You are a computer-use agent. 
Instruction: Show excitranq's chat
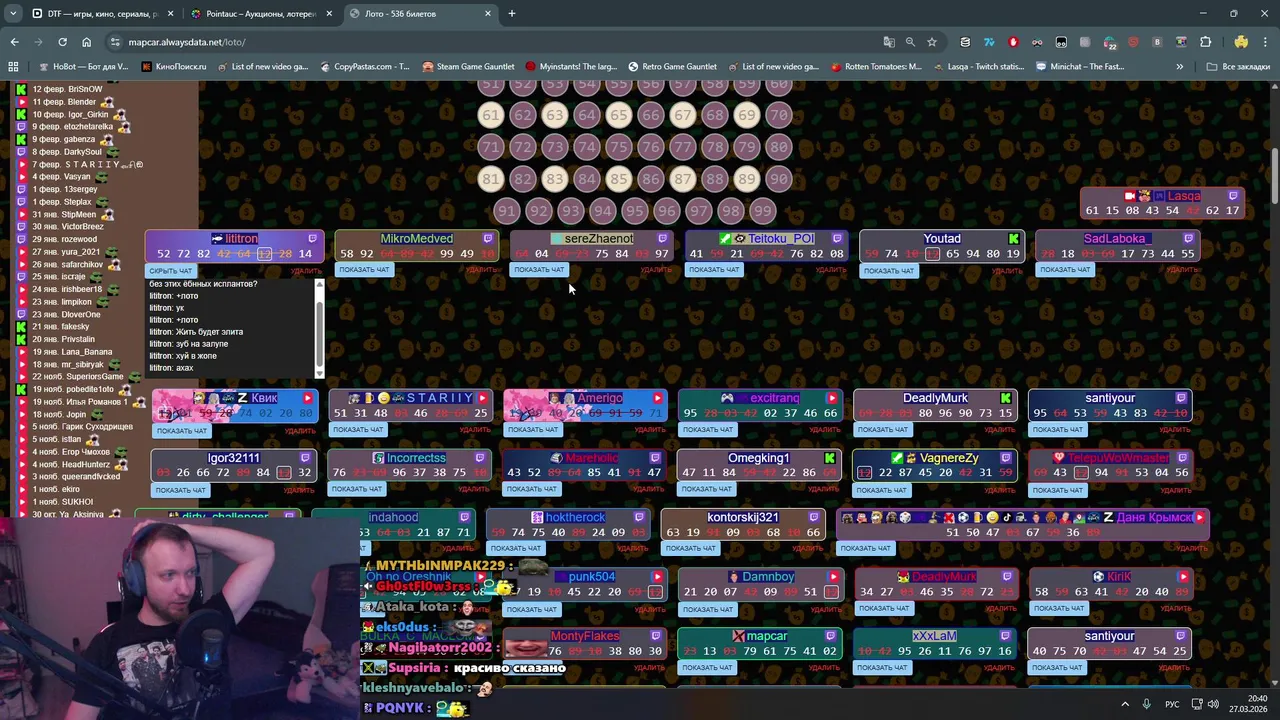tap(708, 430)
